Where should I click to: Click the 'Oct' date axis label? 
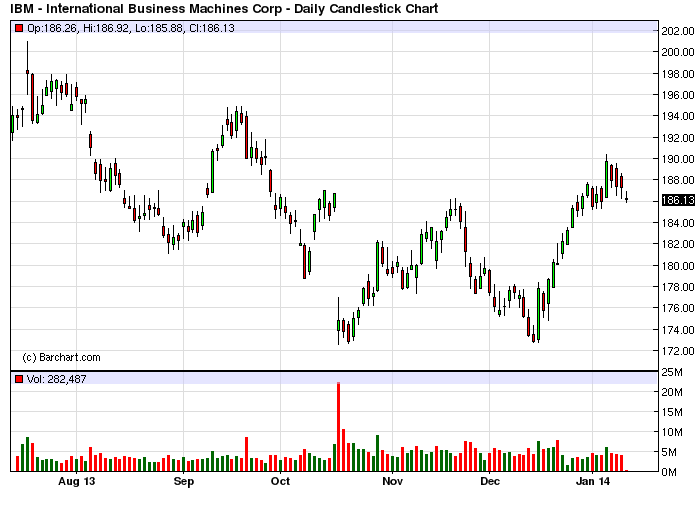pos(280,481)
